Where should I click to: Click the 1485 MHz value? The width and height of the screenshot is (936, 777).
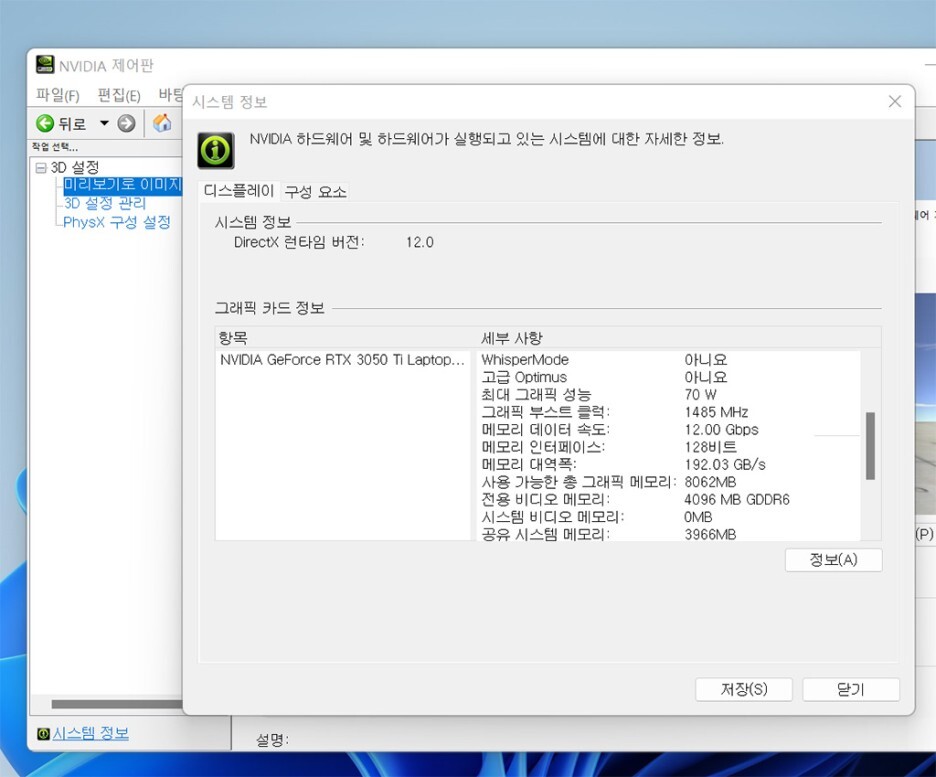(716, 412)
